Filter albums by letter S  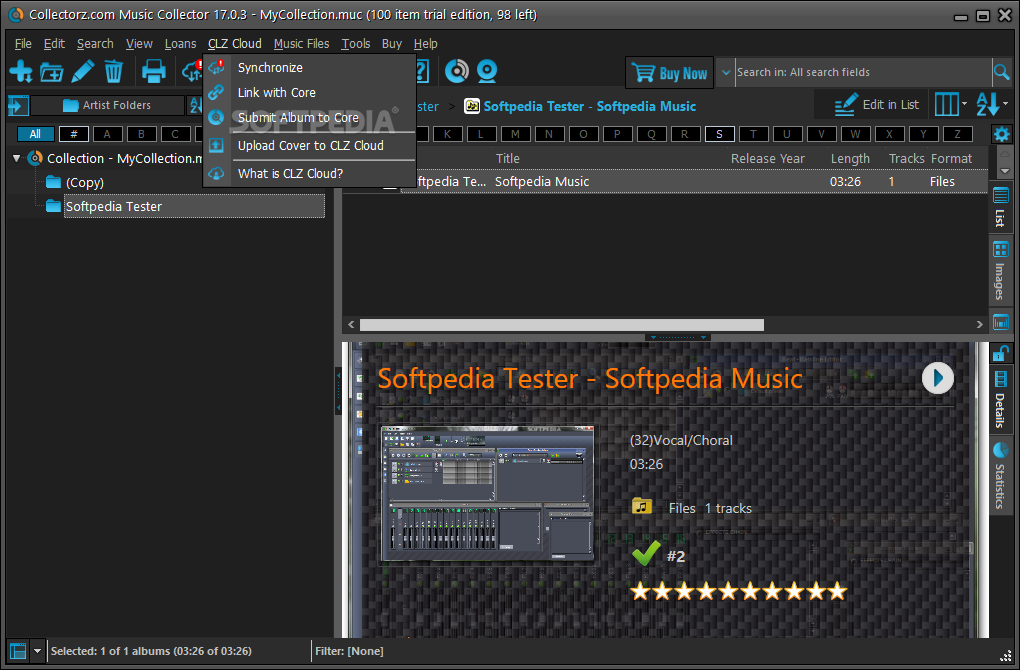click(719, 134)
